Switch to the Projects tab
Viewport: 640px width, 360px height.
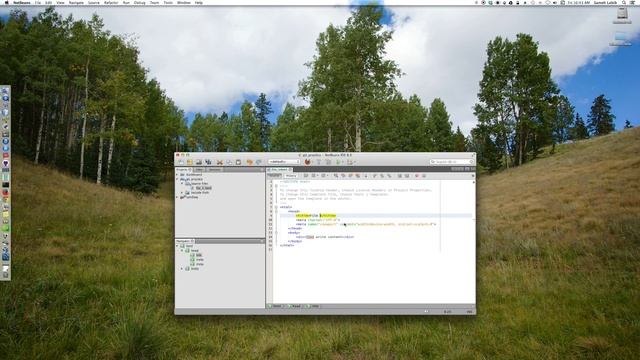(183, 169)
